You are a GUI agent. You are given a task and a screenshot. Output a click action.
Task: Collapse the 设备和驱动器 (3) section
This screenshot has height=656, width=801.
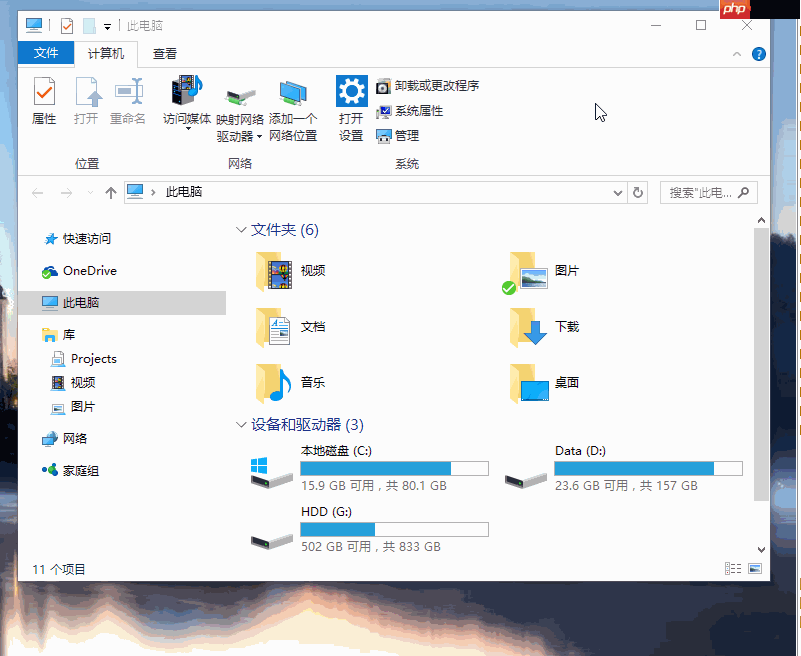pos(240,425)
